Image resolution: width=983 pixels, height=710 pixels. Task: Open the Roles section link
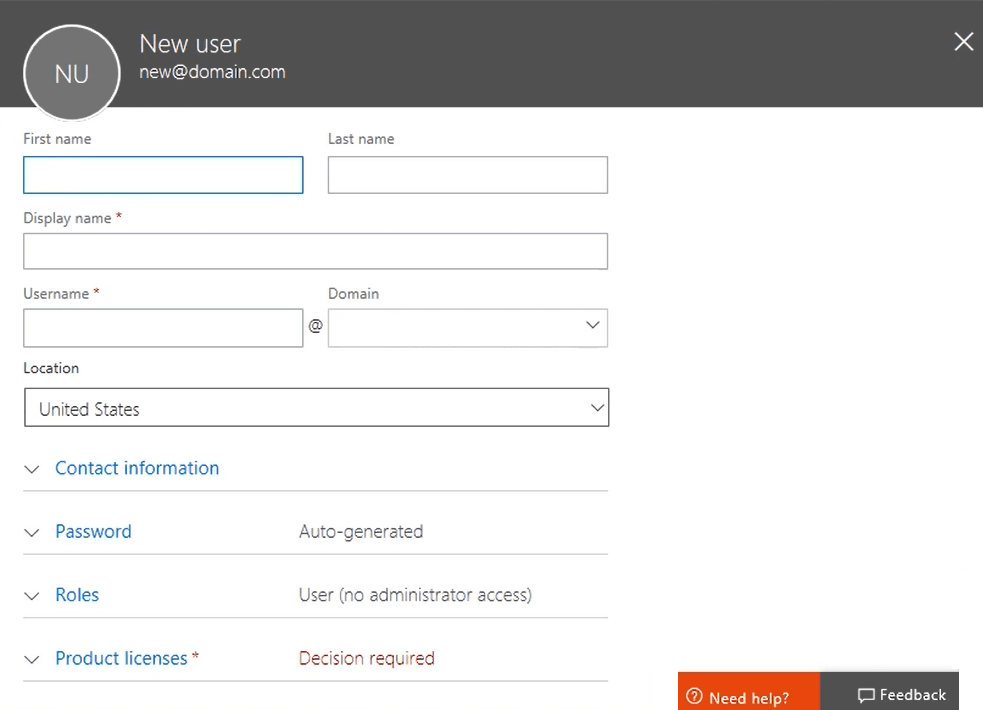(x=77, y=595)
